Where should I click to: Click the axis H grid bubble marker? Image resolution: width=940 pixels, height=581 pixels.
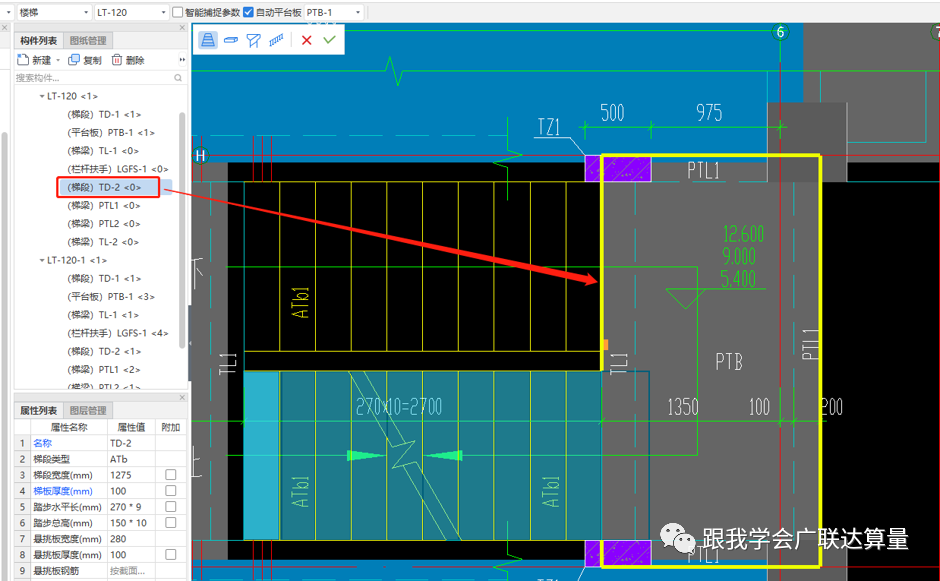[200, 156]
